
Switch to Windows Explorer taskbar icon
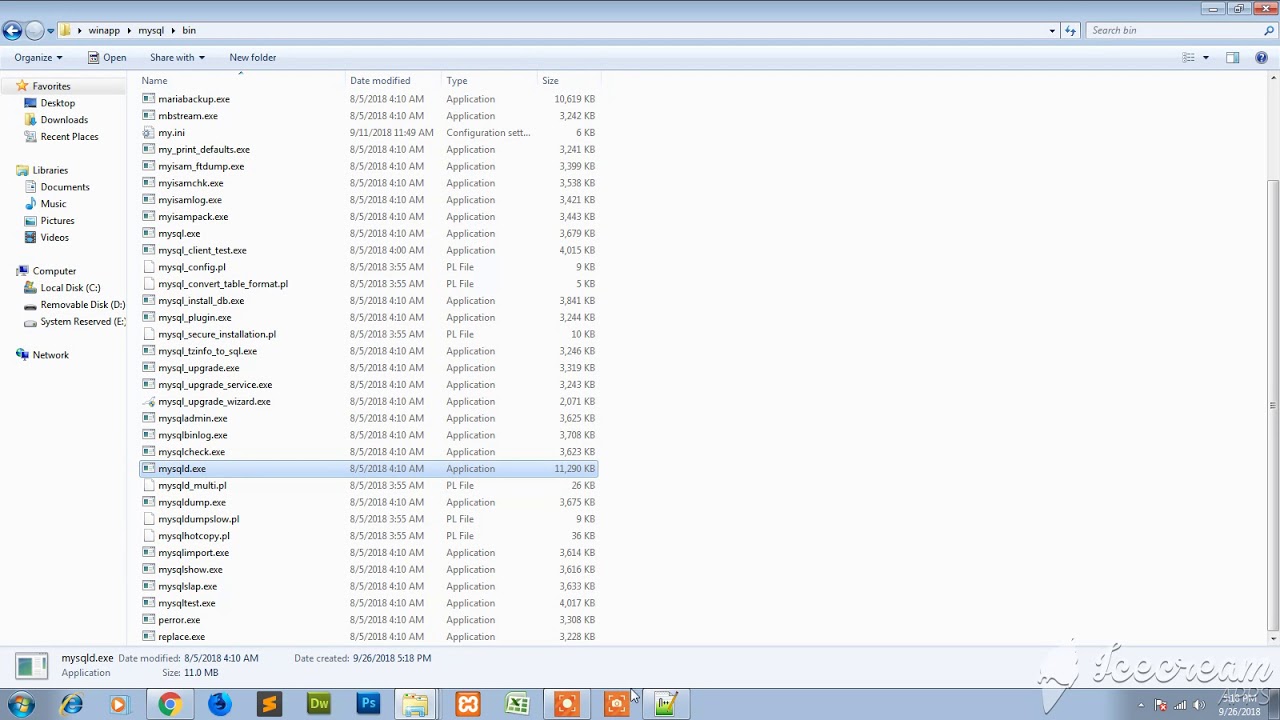tap(416, 705)
